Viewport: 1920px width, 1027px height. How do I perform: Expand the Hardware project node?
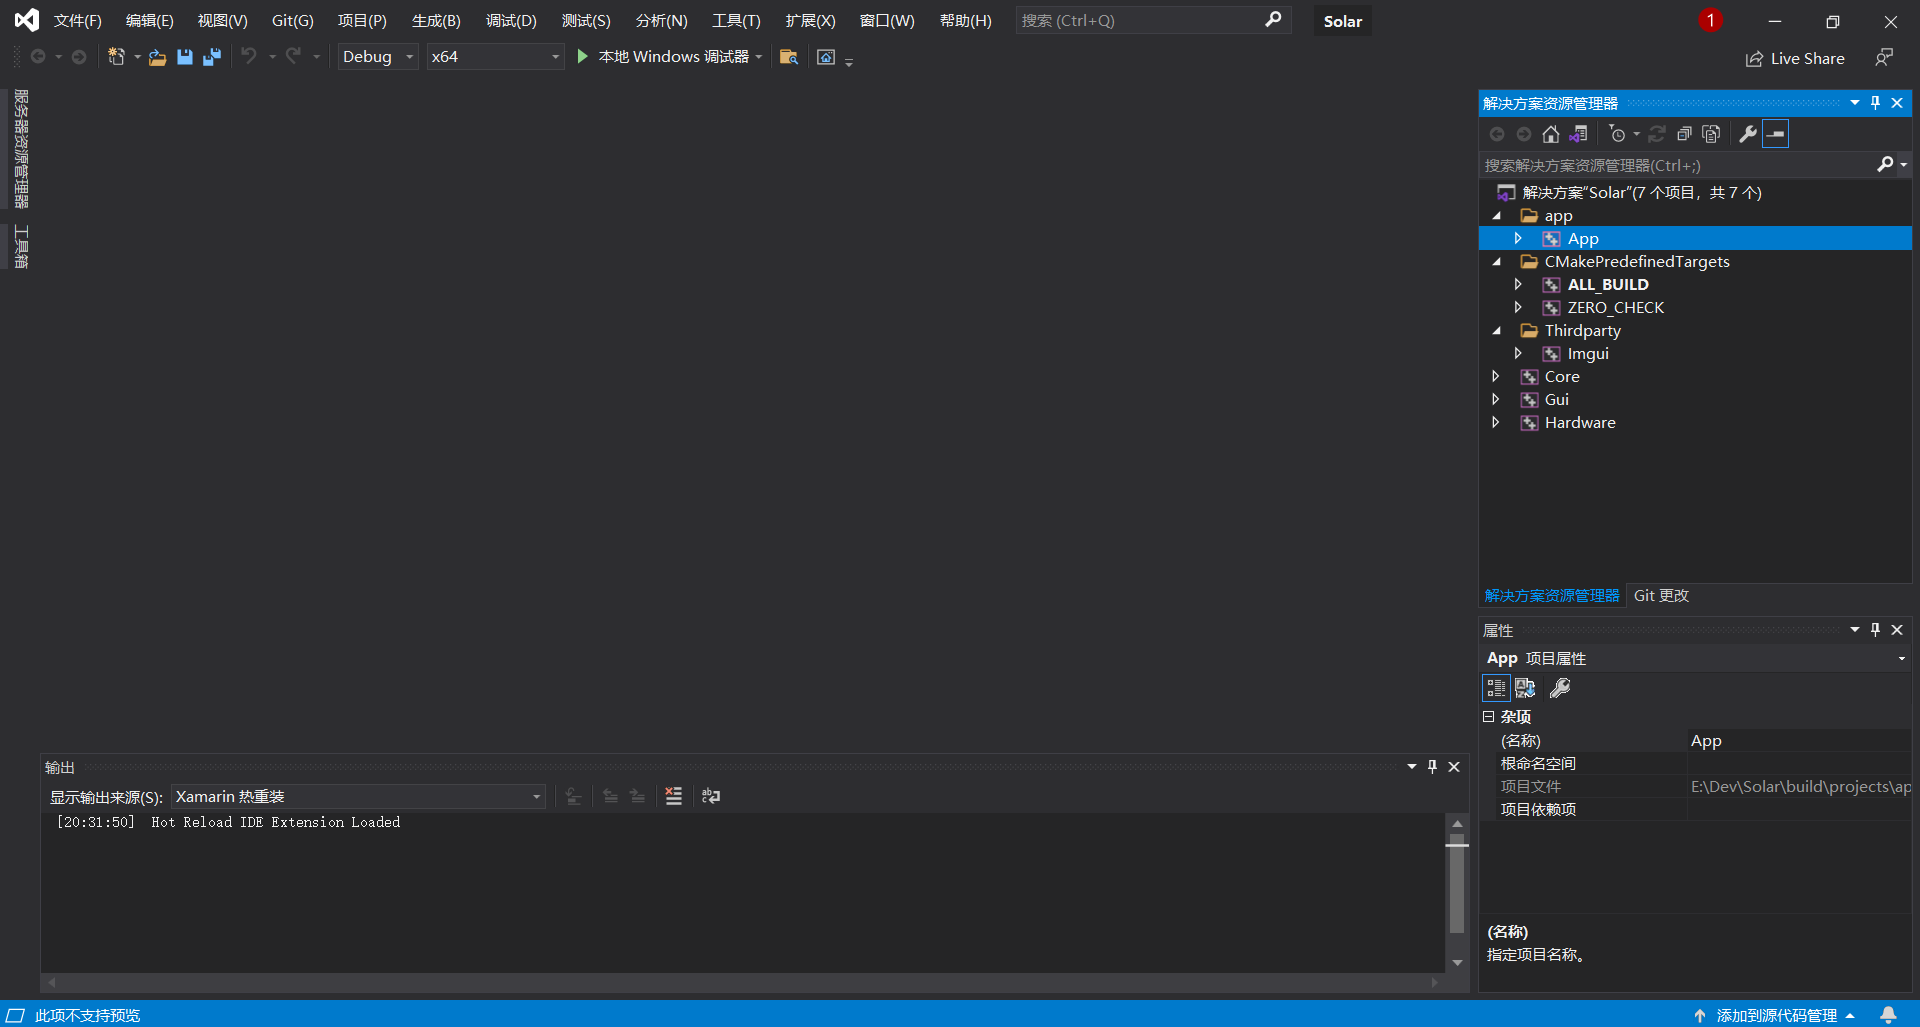coord(1496,423)
